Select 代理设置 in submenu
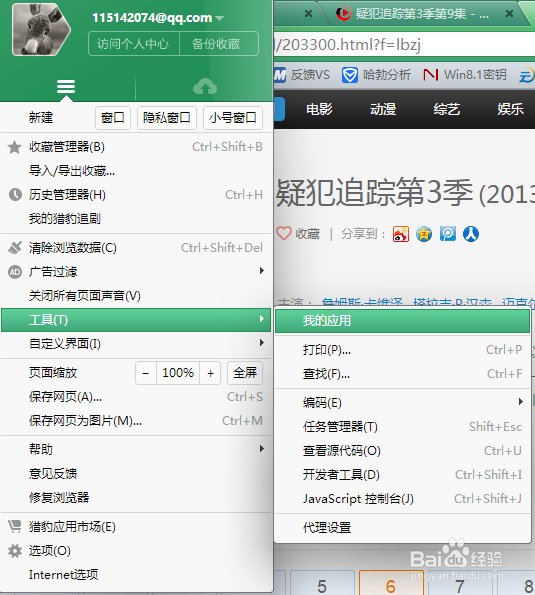Screen dimensions: 535x595 pyautogui.click(x=402, y=527)
